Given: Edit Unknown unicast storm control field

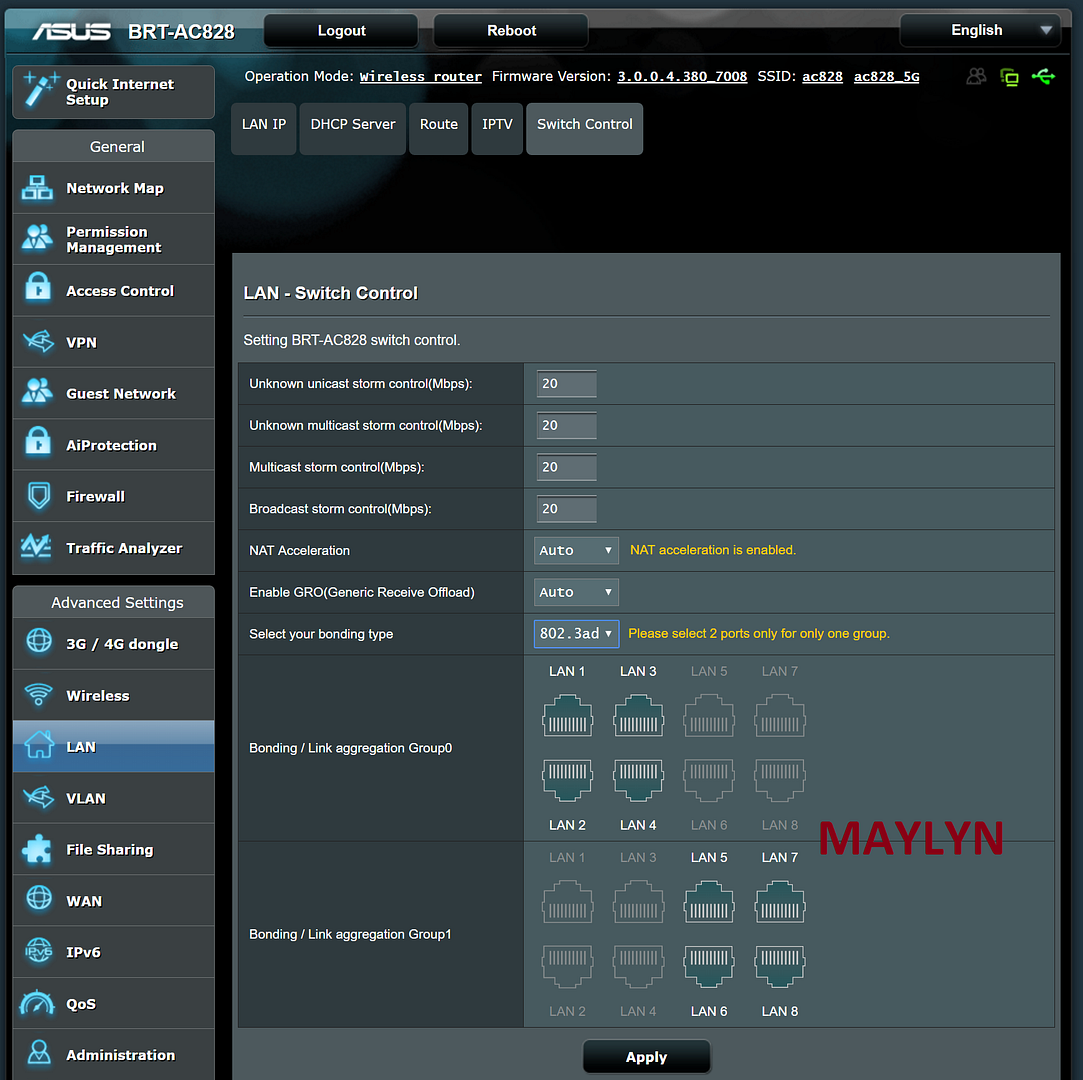Looking at the screenshot, I should tap(566, 384).
